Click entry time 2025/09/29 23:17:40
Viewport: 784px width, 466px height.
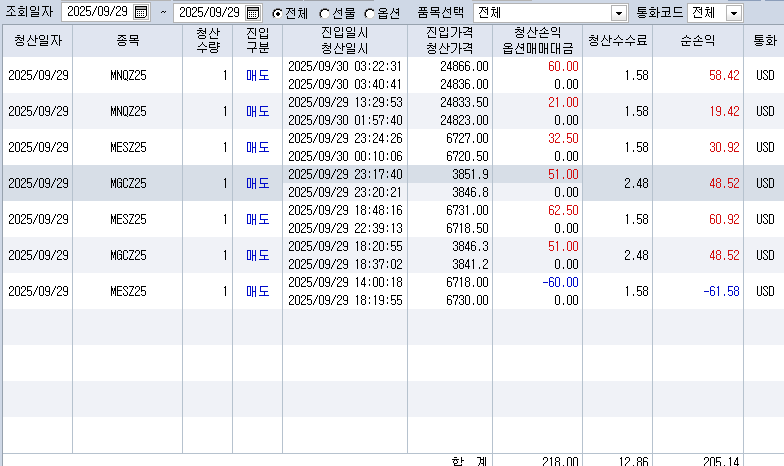(345, 174)
